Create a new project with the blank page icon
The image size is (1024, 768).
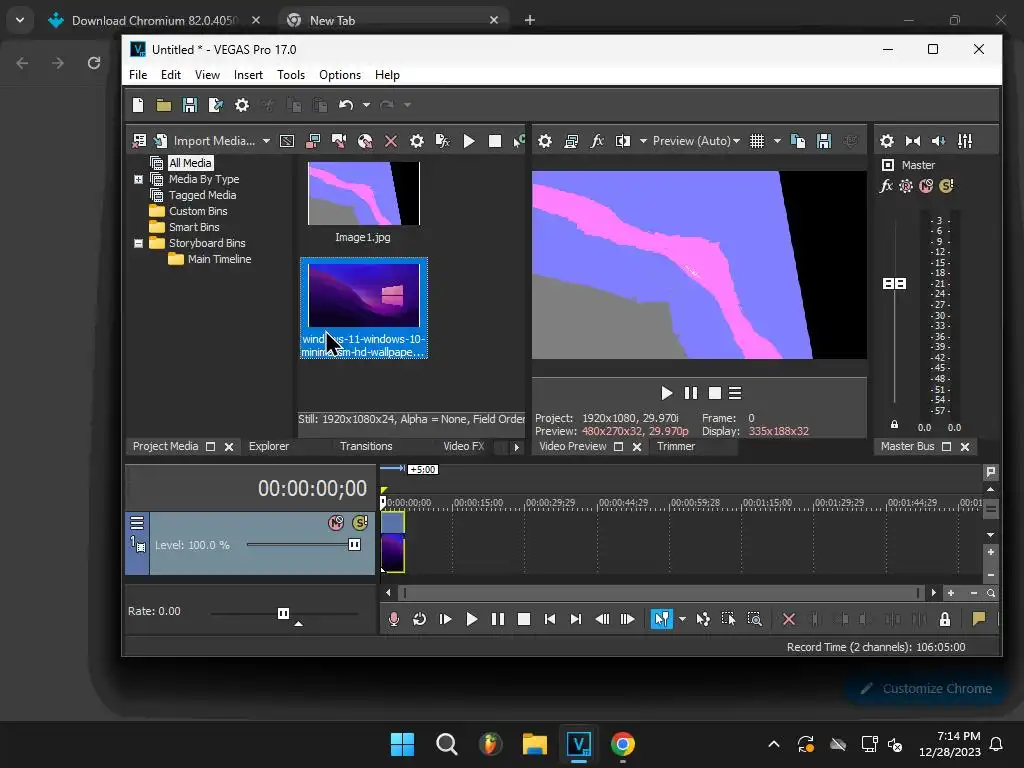click(138, 105)
